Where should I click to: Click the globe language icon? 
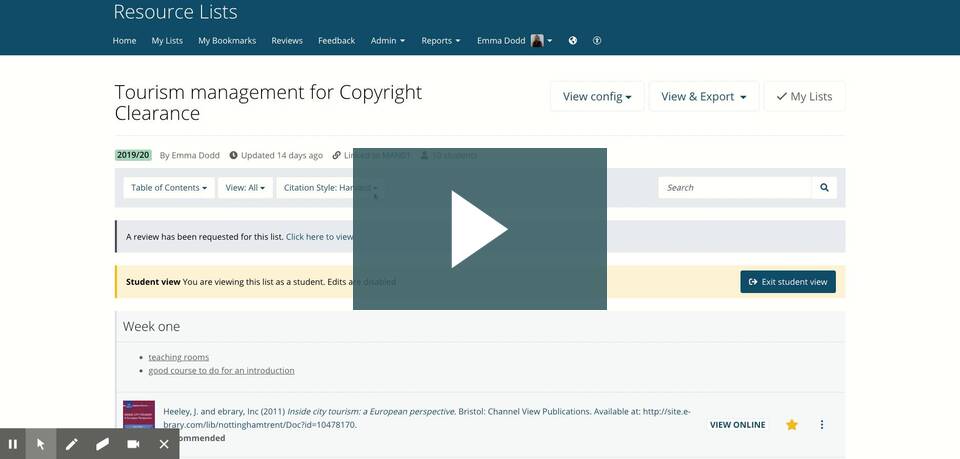572,40
